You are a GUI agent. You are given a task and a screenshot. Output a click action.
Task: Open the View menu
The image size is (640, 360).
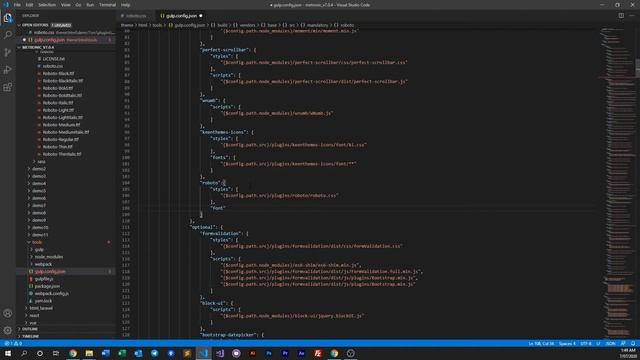point(65,5)
